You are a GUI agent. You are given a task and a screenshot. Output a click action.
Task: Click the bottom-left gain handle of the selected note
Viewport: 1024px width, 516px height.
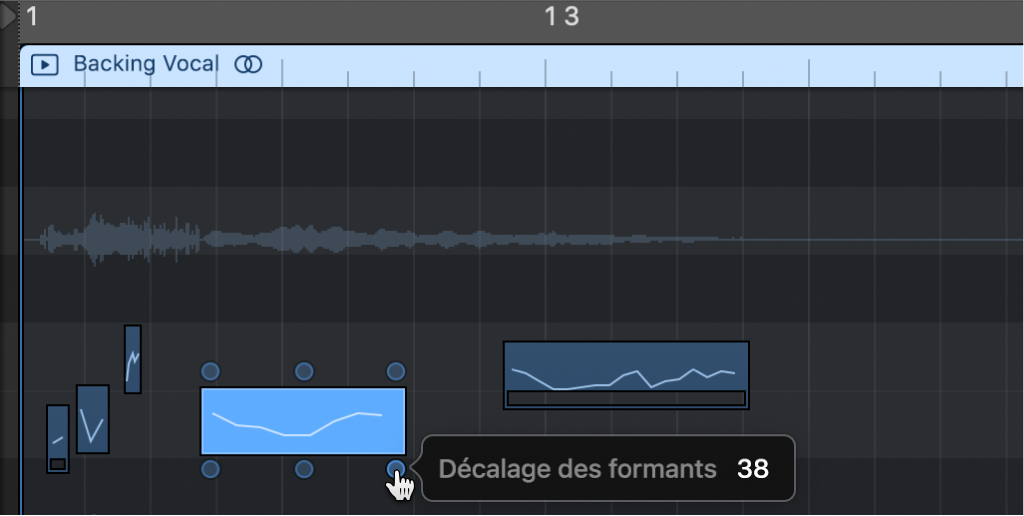(x=210, y=469)
